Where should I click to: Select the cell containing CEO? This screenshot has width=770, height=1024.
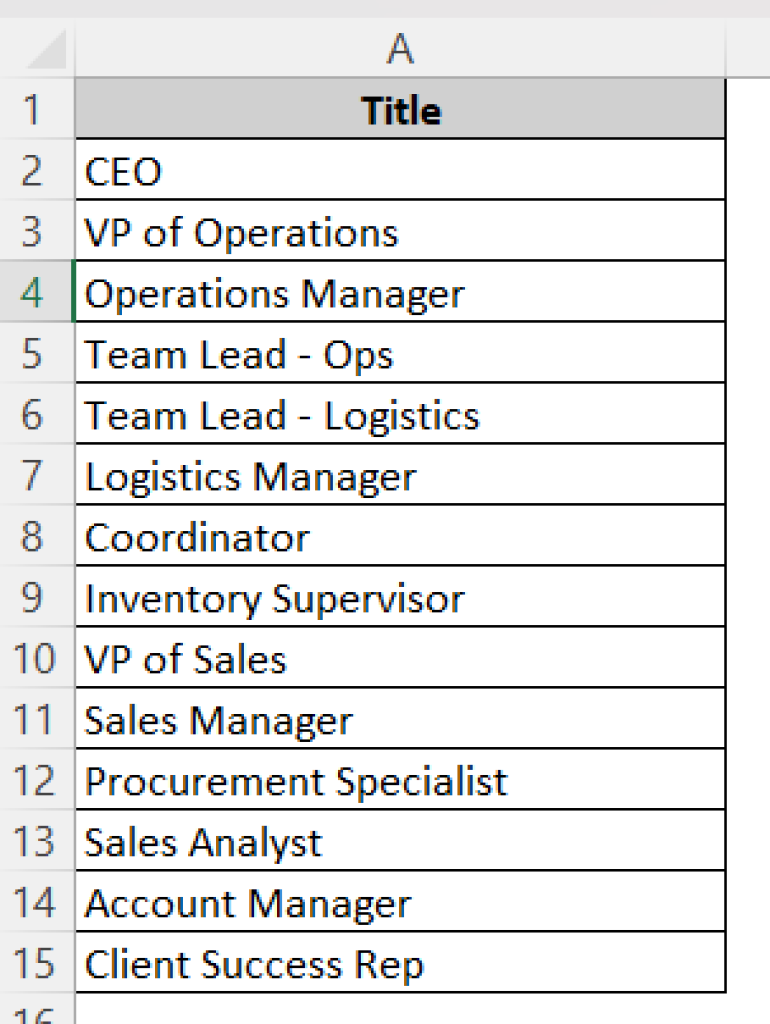[400, 171]
